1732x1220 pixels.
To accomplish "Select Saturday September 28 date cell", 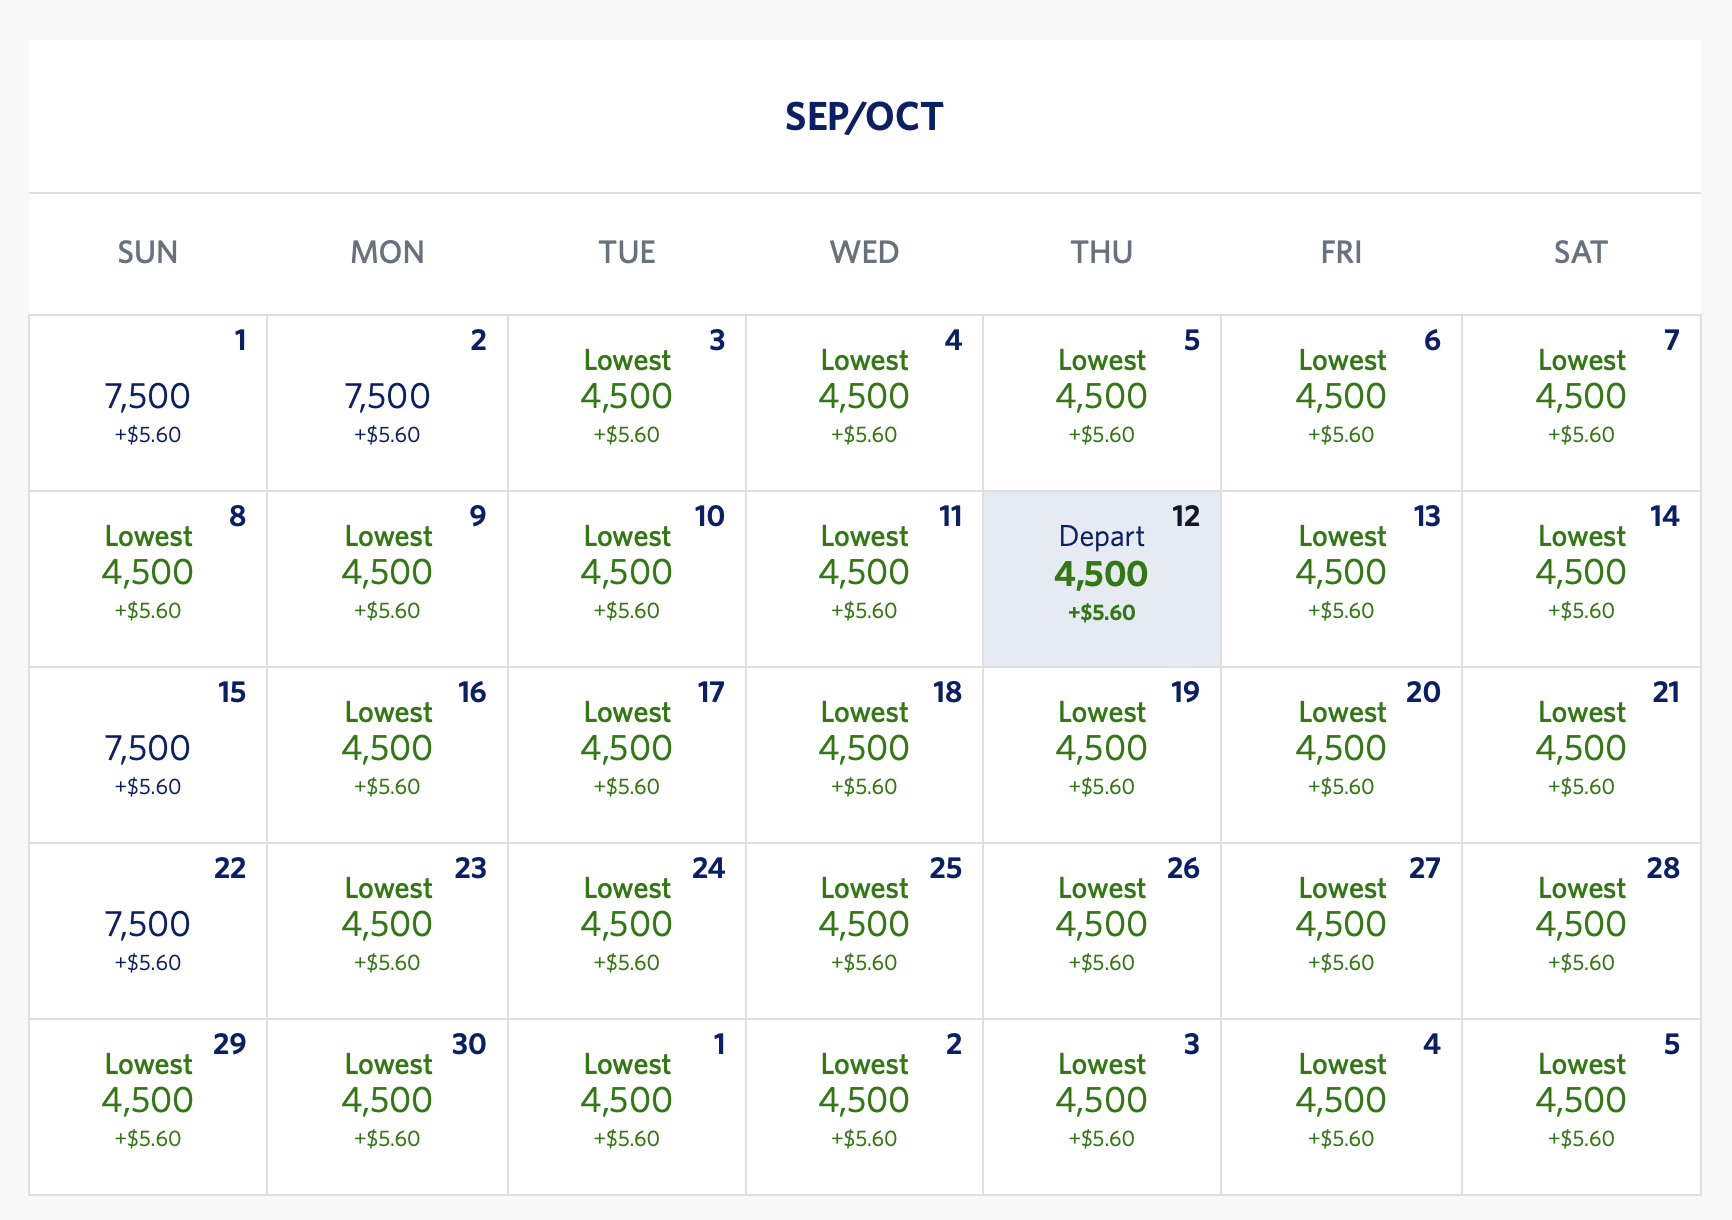I will click(1581, 931).
